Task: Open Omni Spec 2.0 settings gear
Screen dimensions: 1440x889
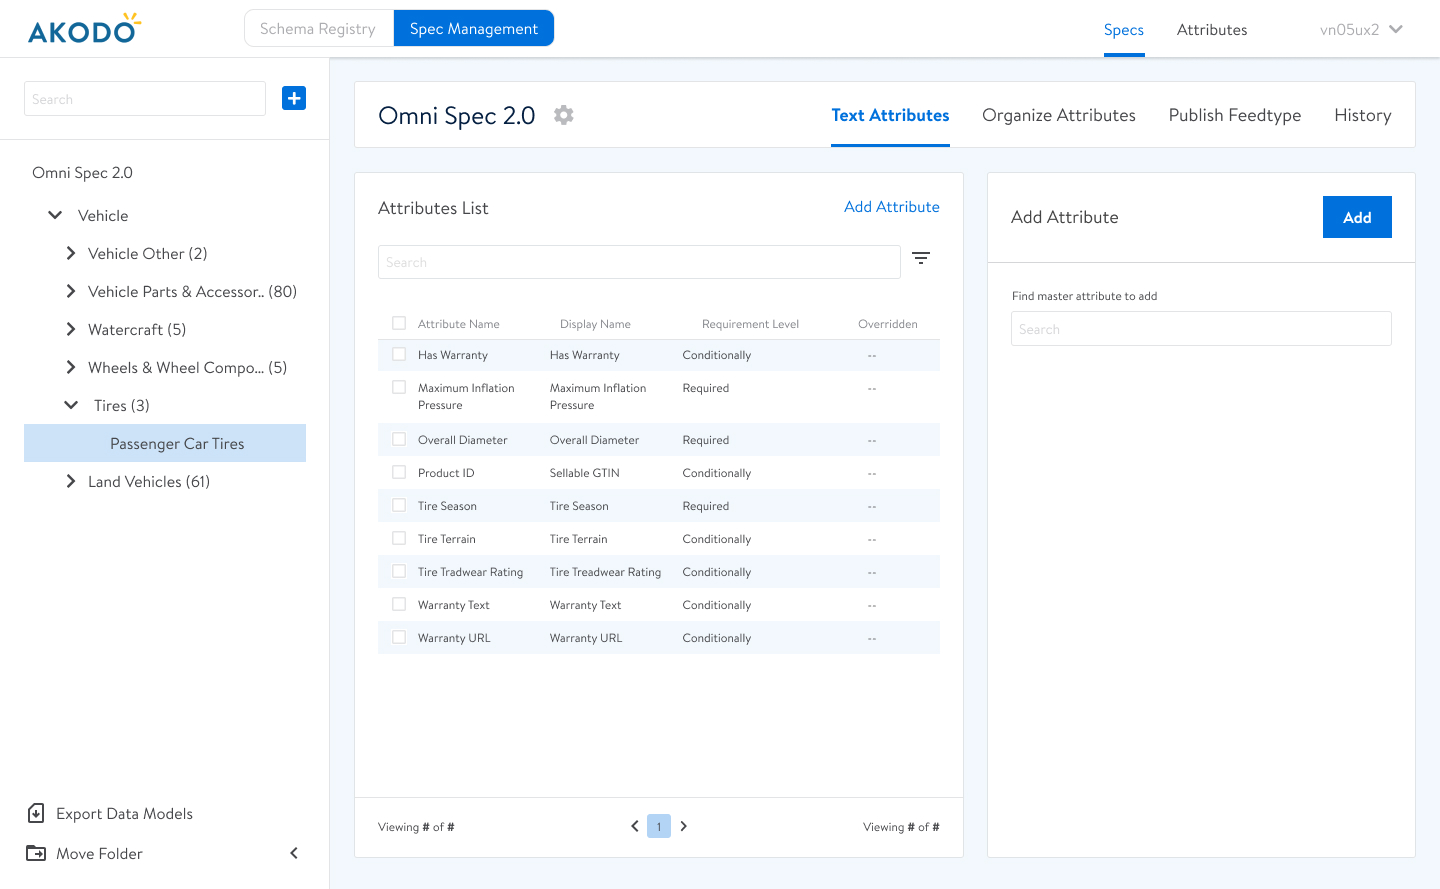Action: (564, 115)
